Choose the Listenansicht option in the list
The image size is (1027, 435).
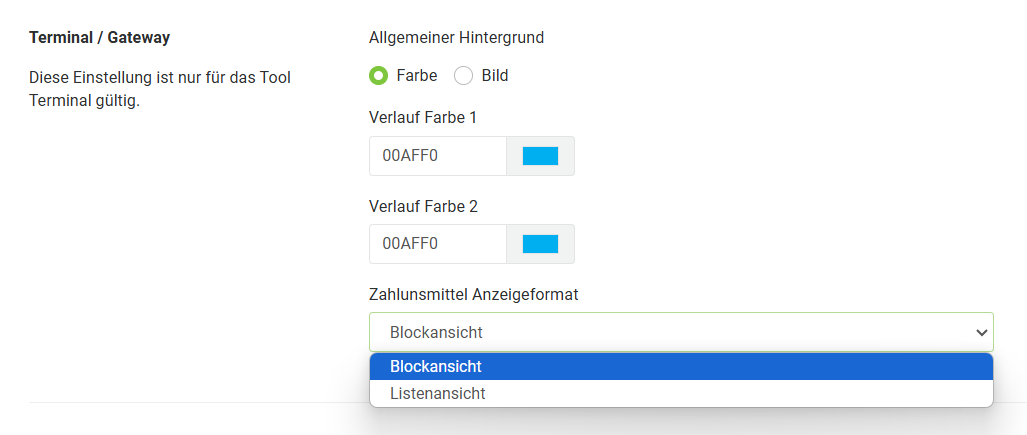coord(681,394)
